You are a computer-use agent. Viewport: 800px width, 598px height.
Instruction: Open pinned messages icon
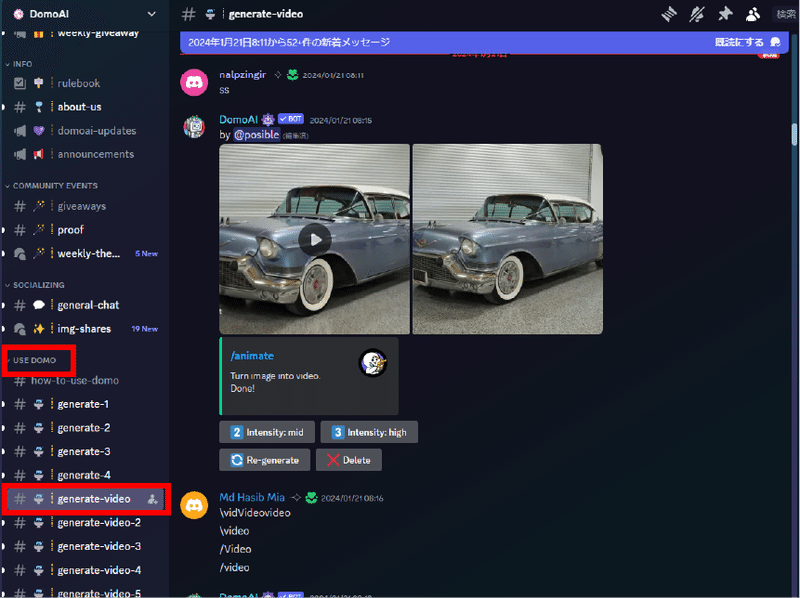tap(725, 14)
